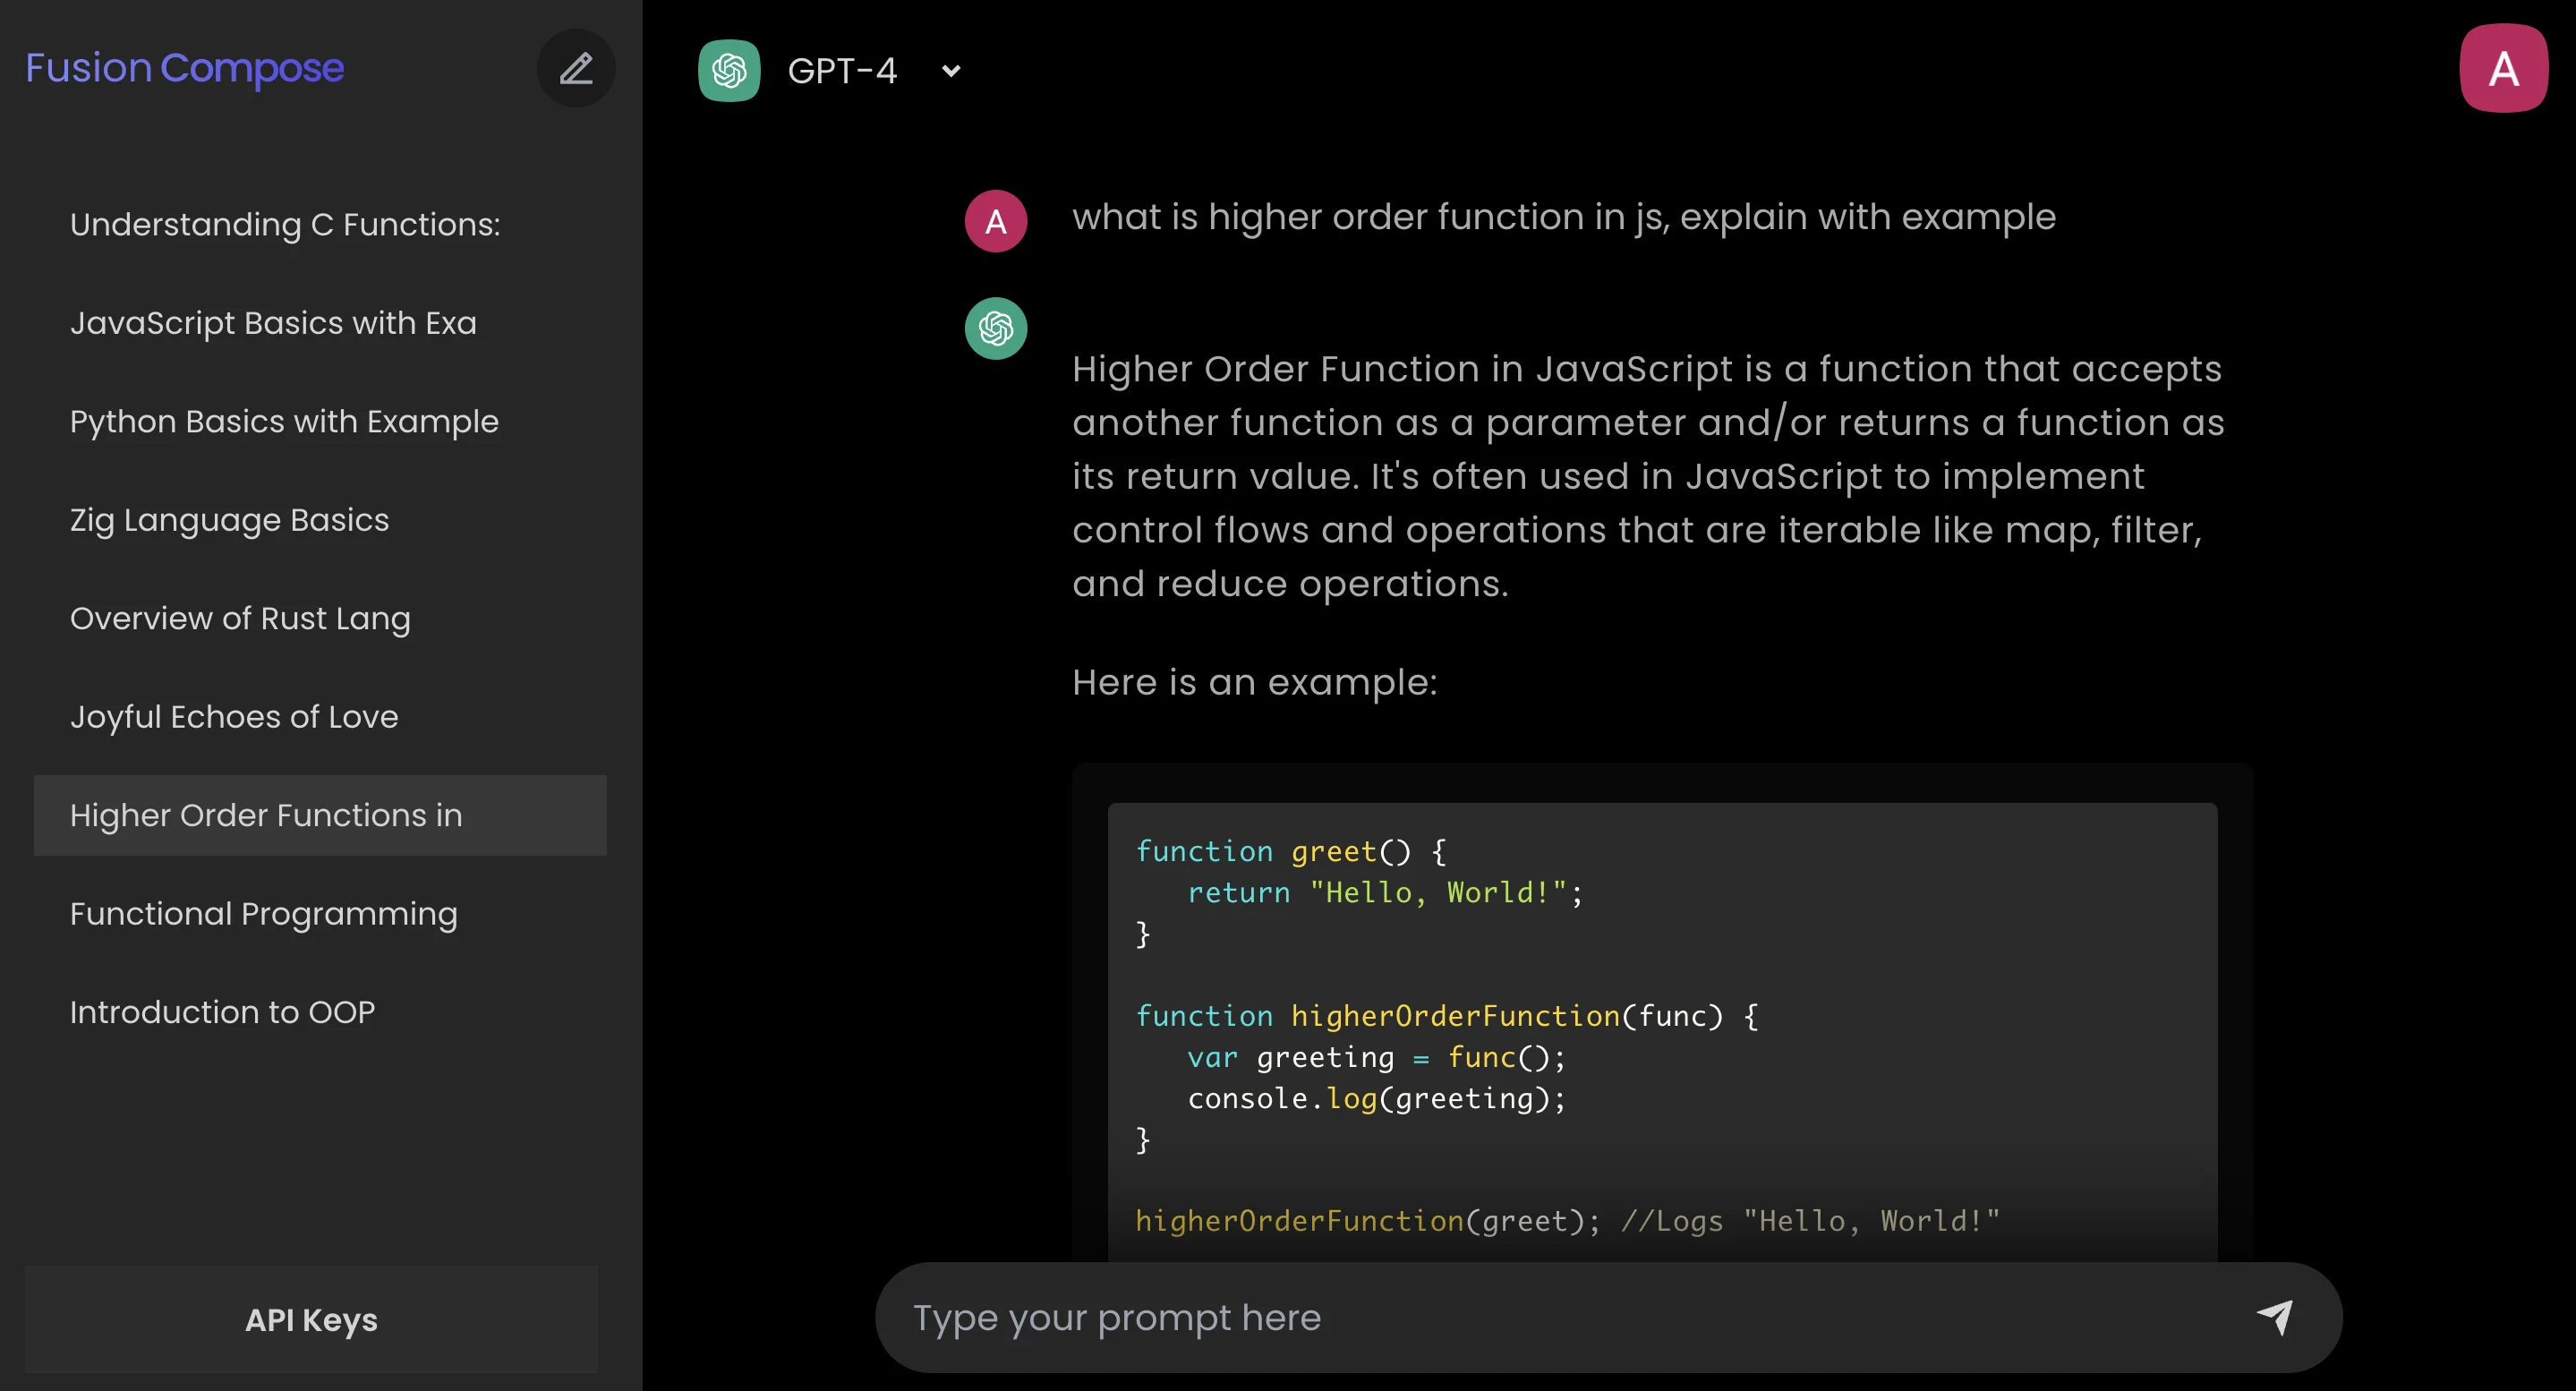This screenshot has height=1391, width=2576.
Task: Select Higher Order Functions in chat
Action: [x=266, y=816]
